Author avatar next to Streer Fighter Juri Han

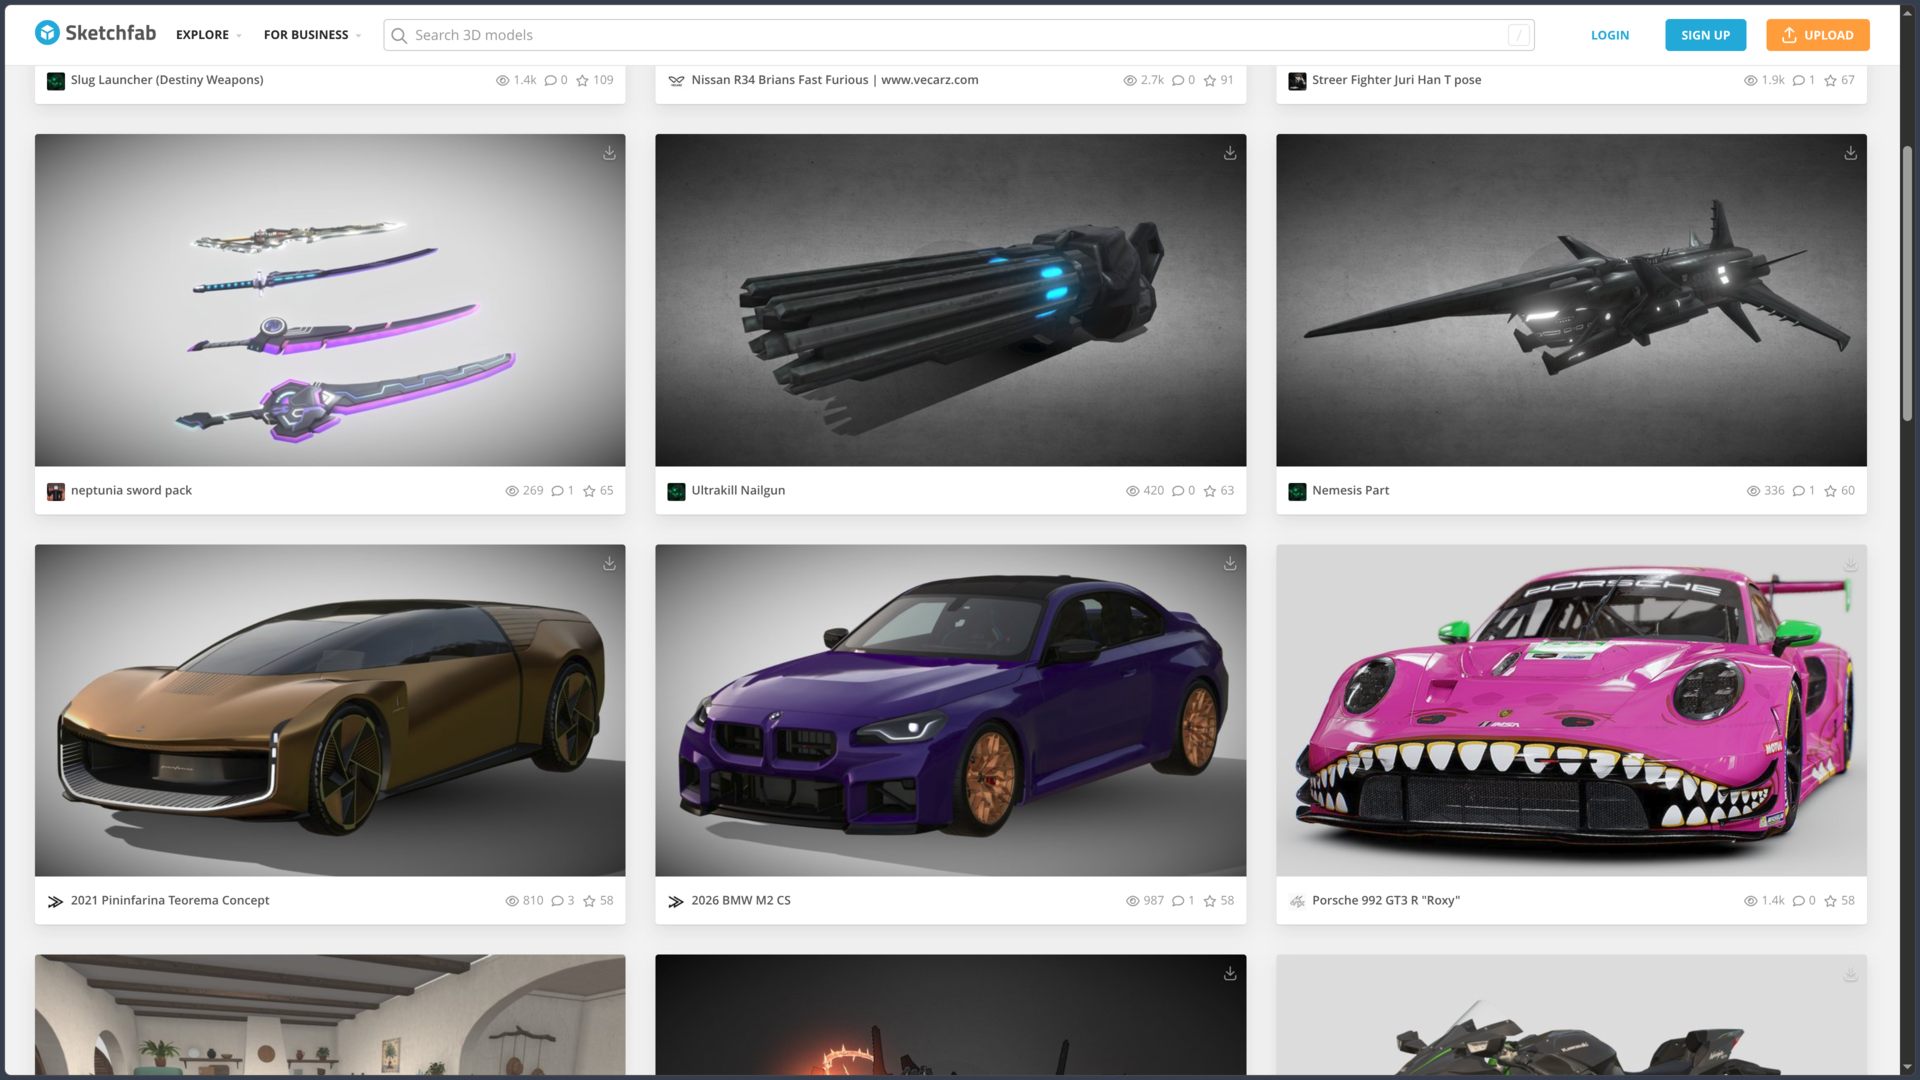[x=1297, y=81]
